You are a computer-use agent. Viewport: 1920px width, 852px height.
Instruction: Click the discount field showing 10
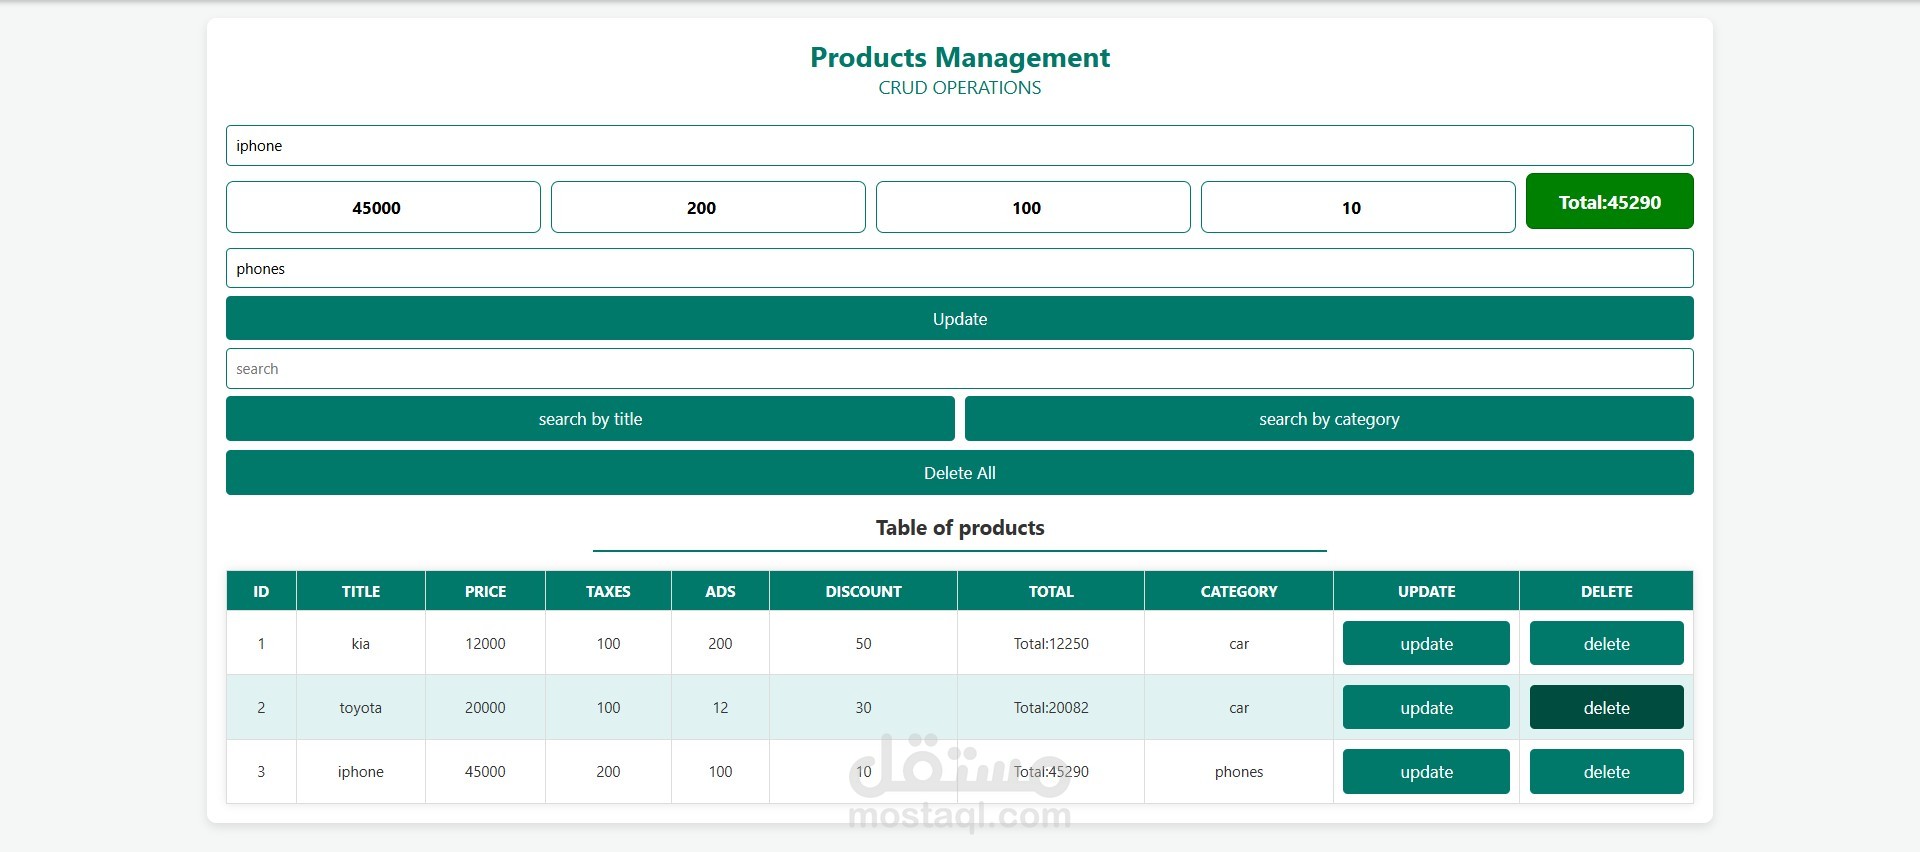tap(1358, 207)
